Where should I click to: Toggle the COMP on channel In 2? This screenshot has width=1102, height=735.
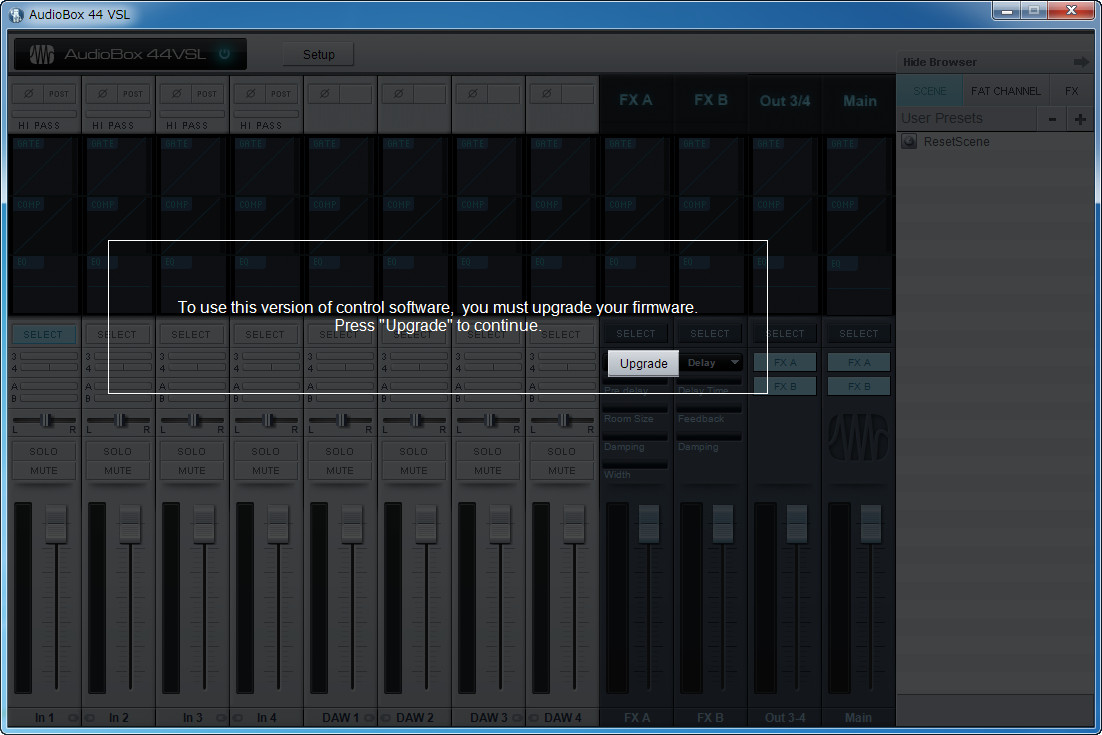103,204
